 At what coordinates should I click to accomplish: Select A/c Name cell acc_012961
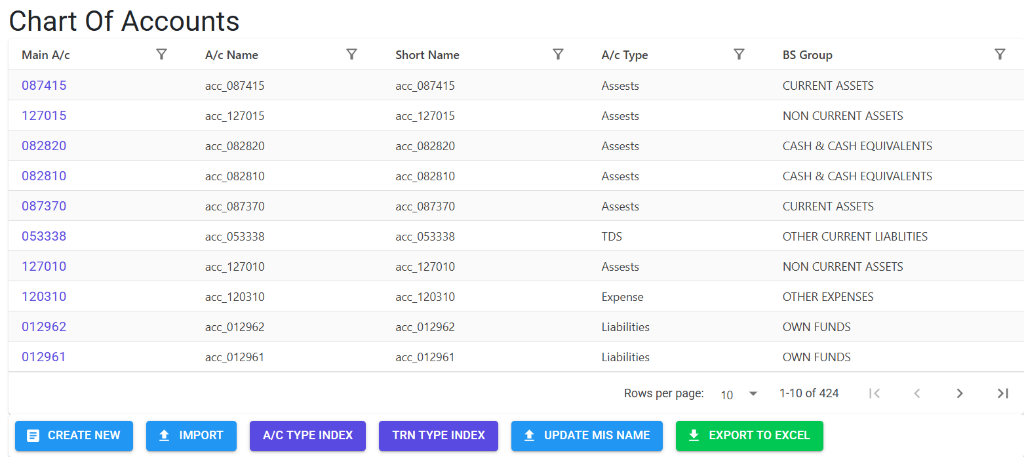coord(234,357)
